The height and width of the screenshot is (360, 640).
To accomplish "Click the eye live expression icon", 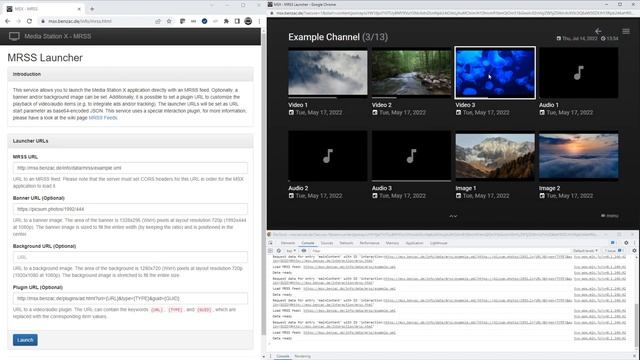I will [x=304, y=251].
